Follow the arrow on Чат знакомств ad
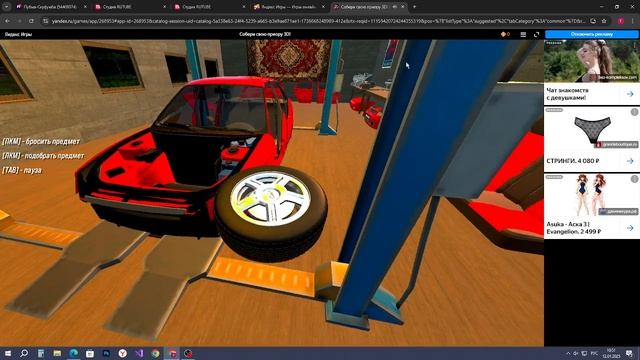The width and height of the screenshot is (640, 360). pos(630,94)
